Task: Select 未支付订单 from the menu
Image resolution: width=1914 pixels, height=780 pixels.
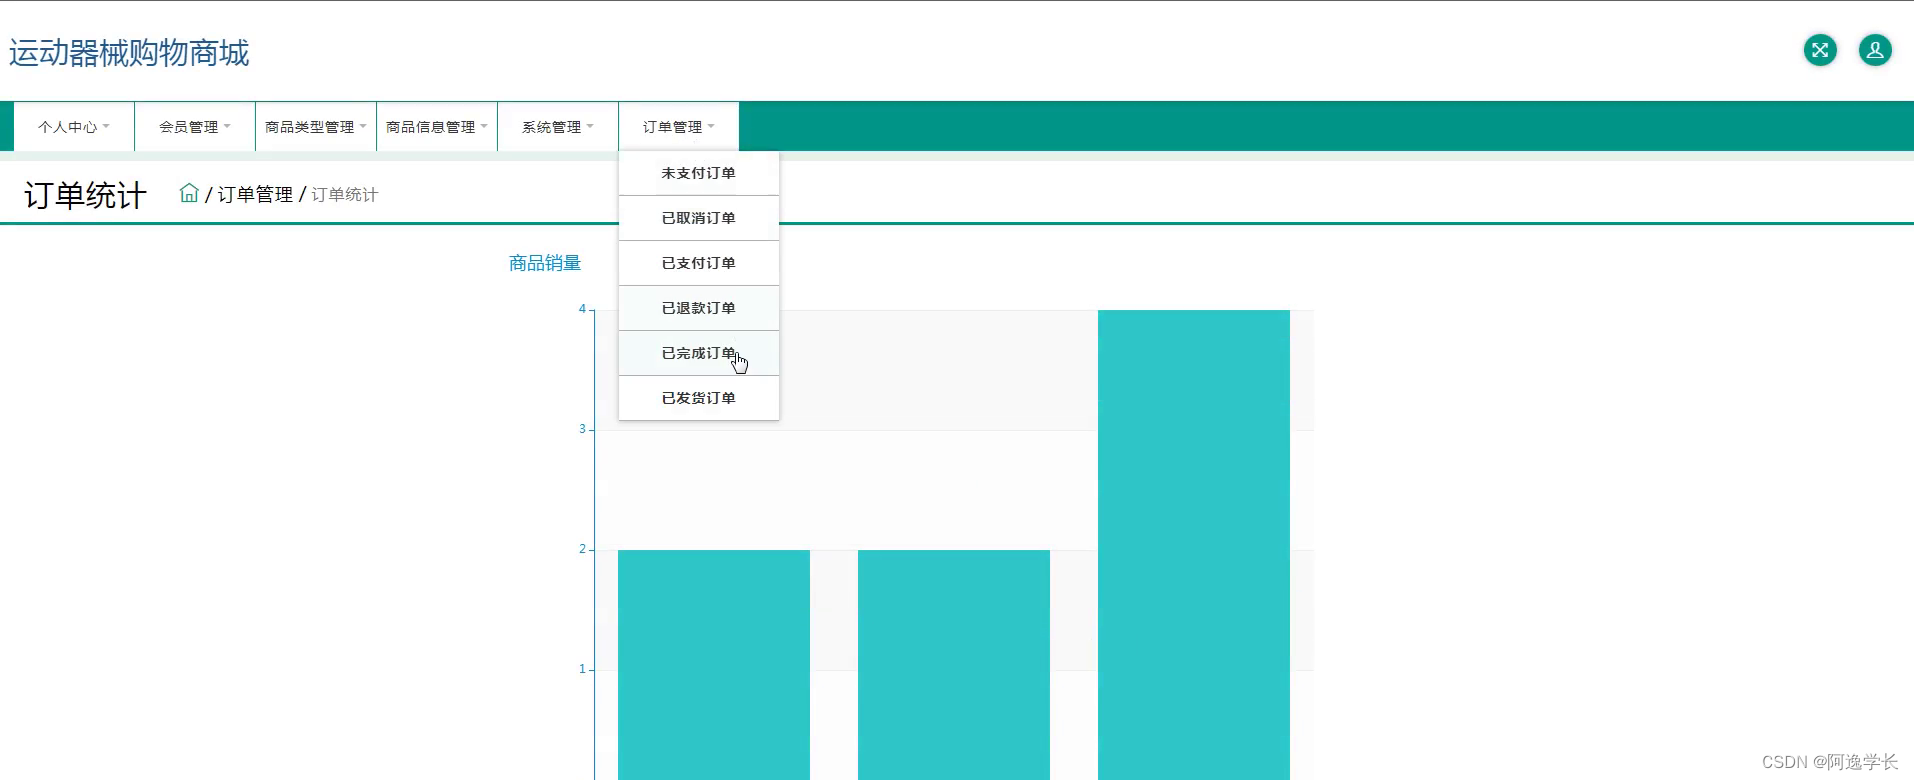Action: 699,173
